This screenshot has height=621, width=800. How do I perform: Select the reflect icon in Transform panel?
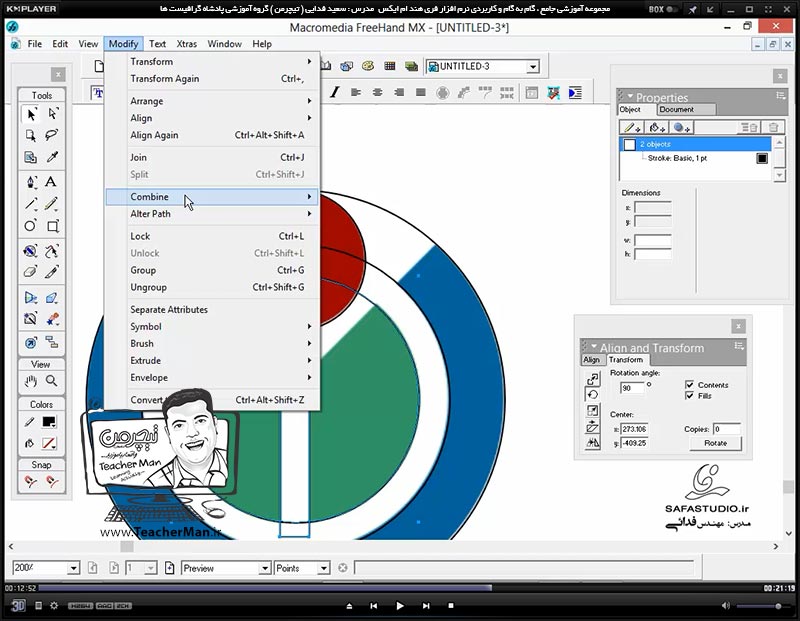(x=592, y=442)
